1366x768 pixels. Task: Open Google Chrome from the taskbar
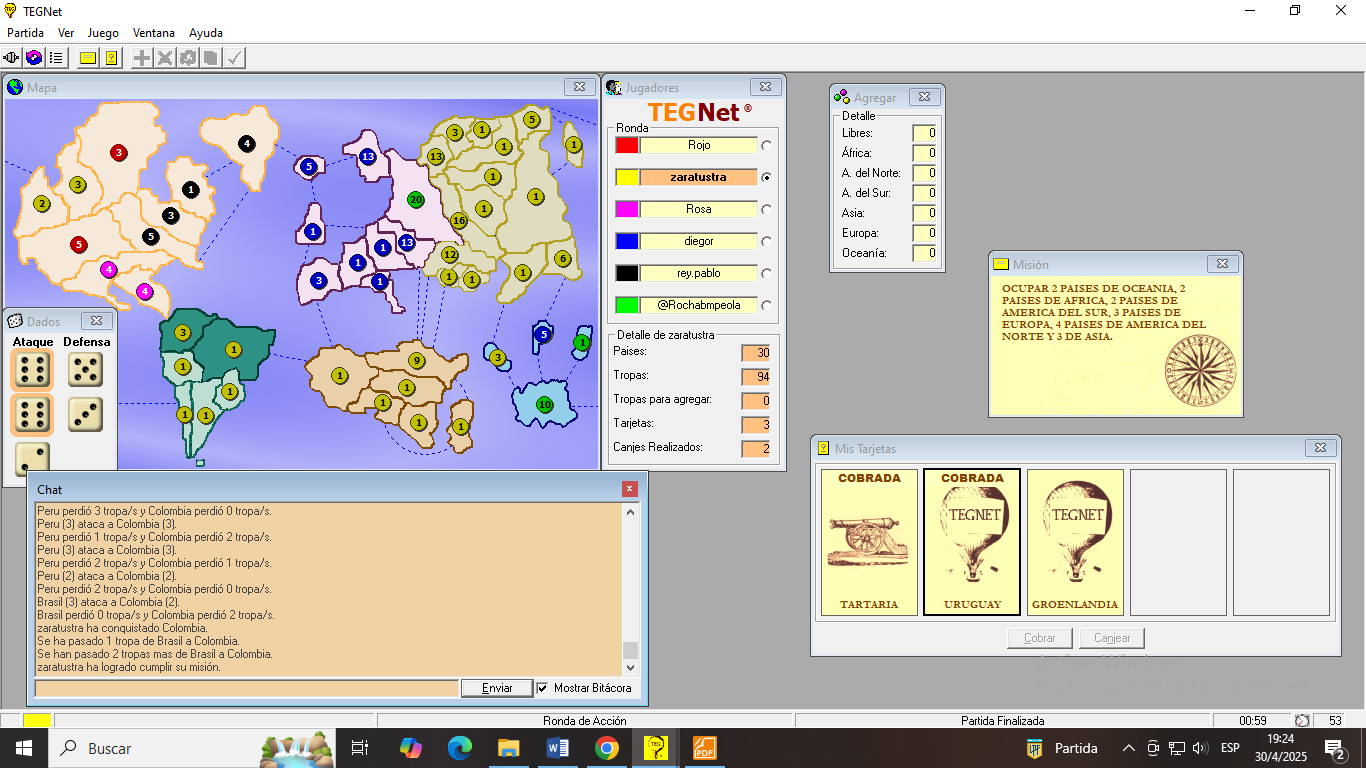click(606, 748)
